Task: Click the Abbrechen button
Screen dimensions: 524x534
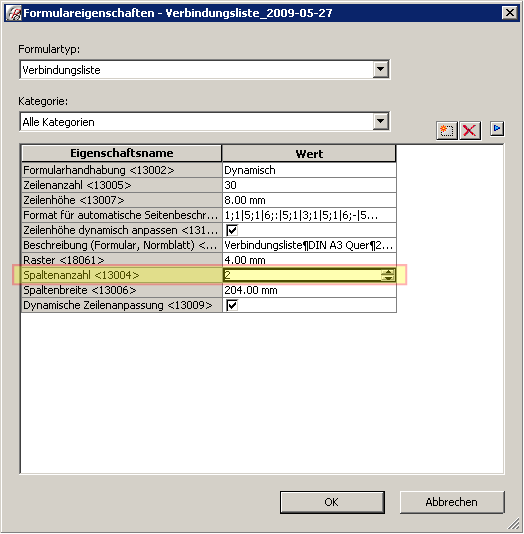Action: (x=451, y=502)
